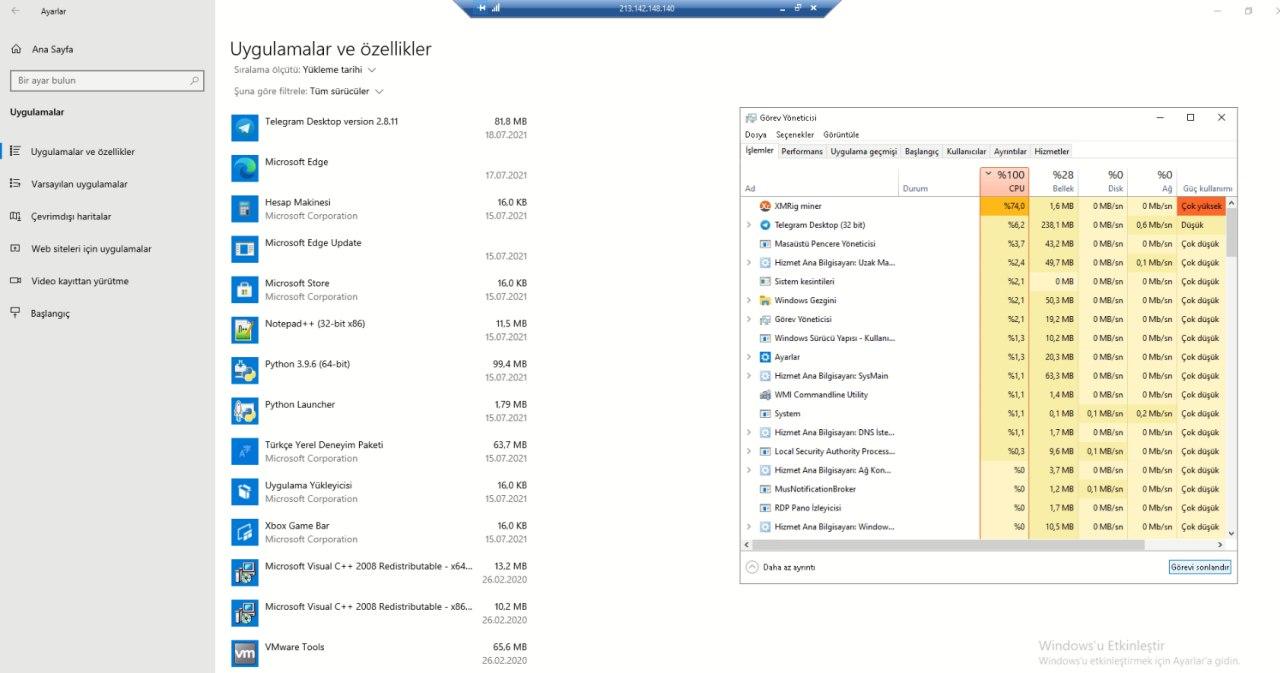Click Telegram Desktop process icon in Task Manager

[x=765, y=225]
